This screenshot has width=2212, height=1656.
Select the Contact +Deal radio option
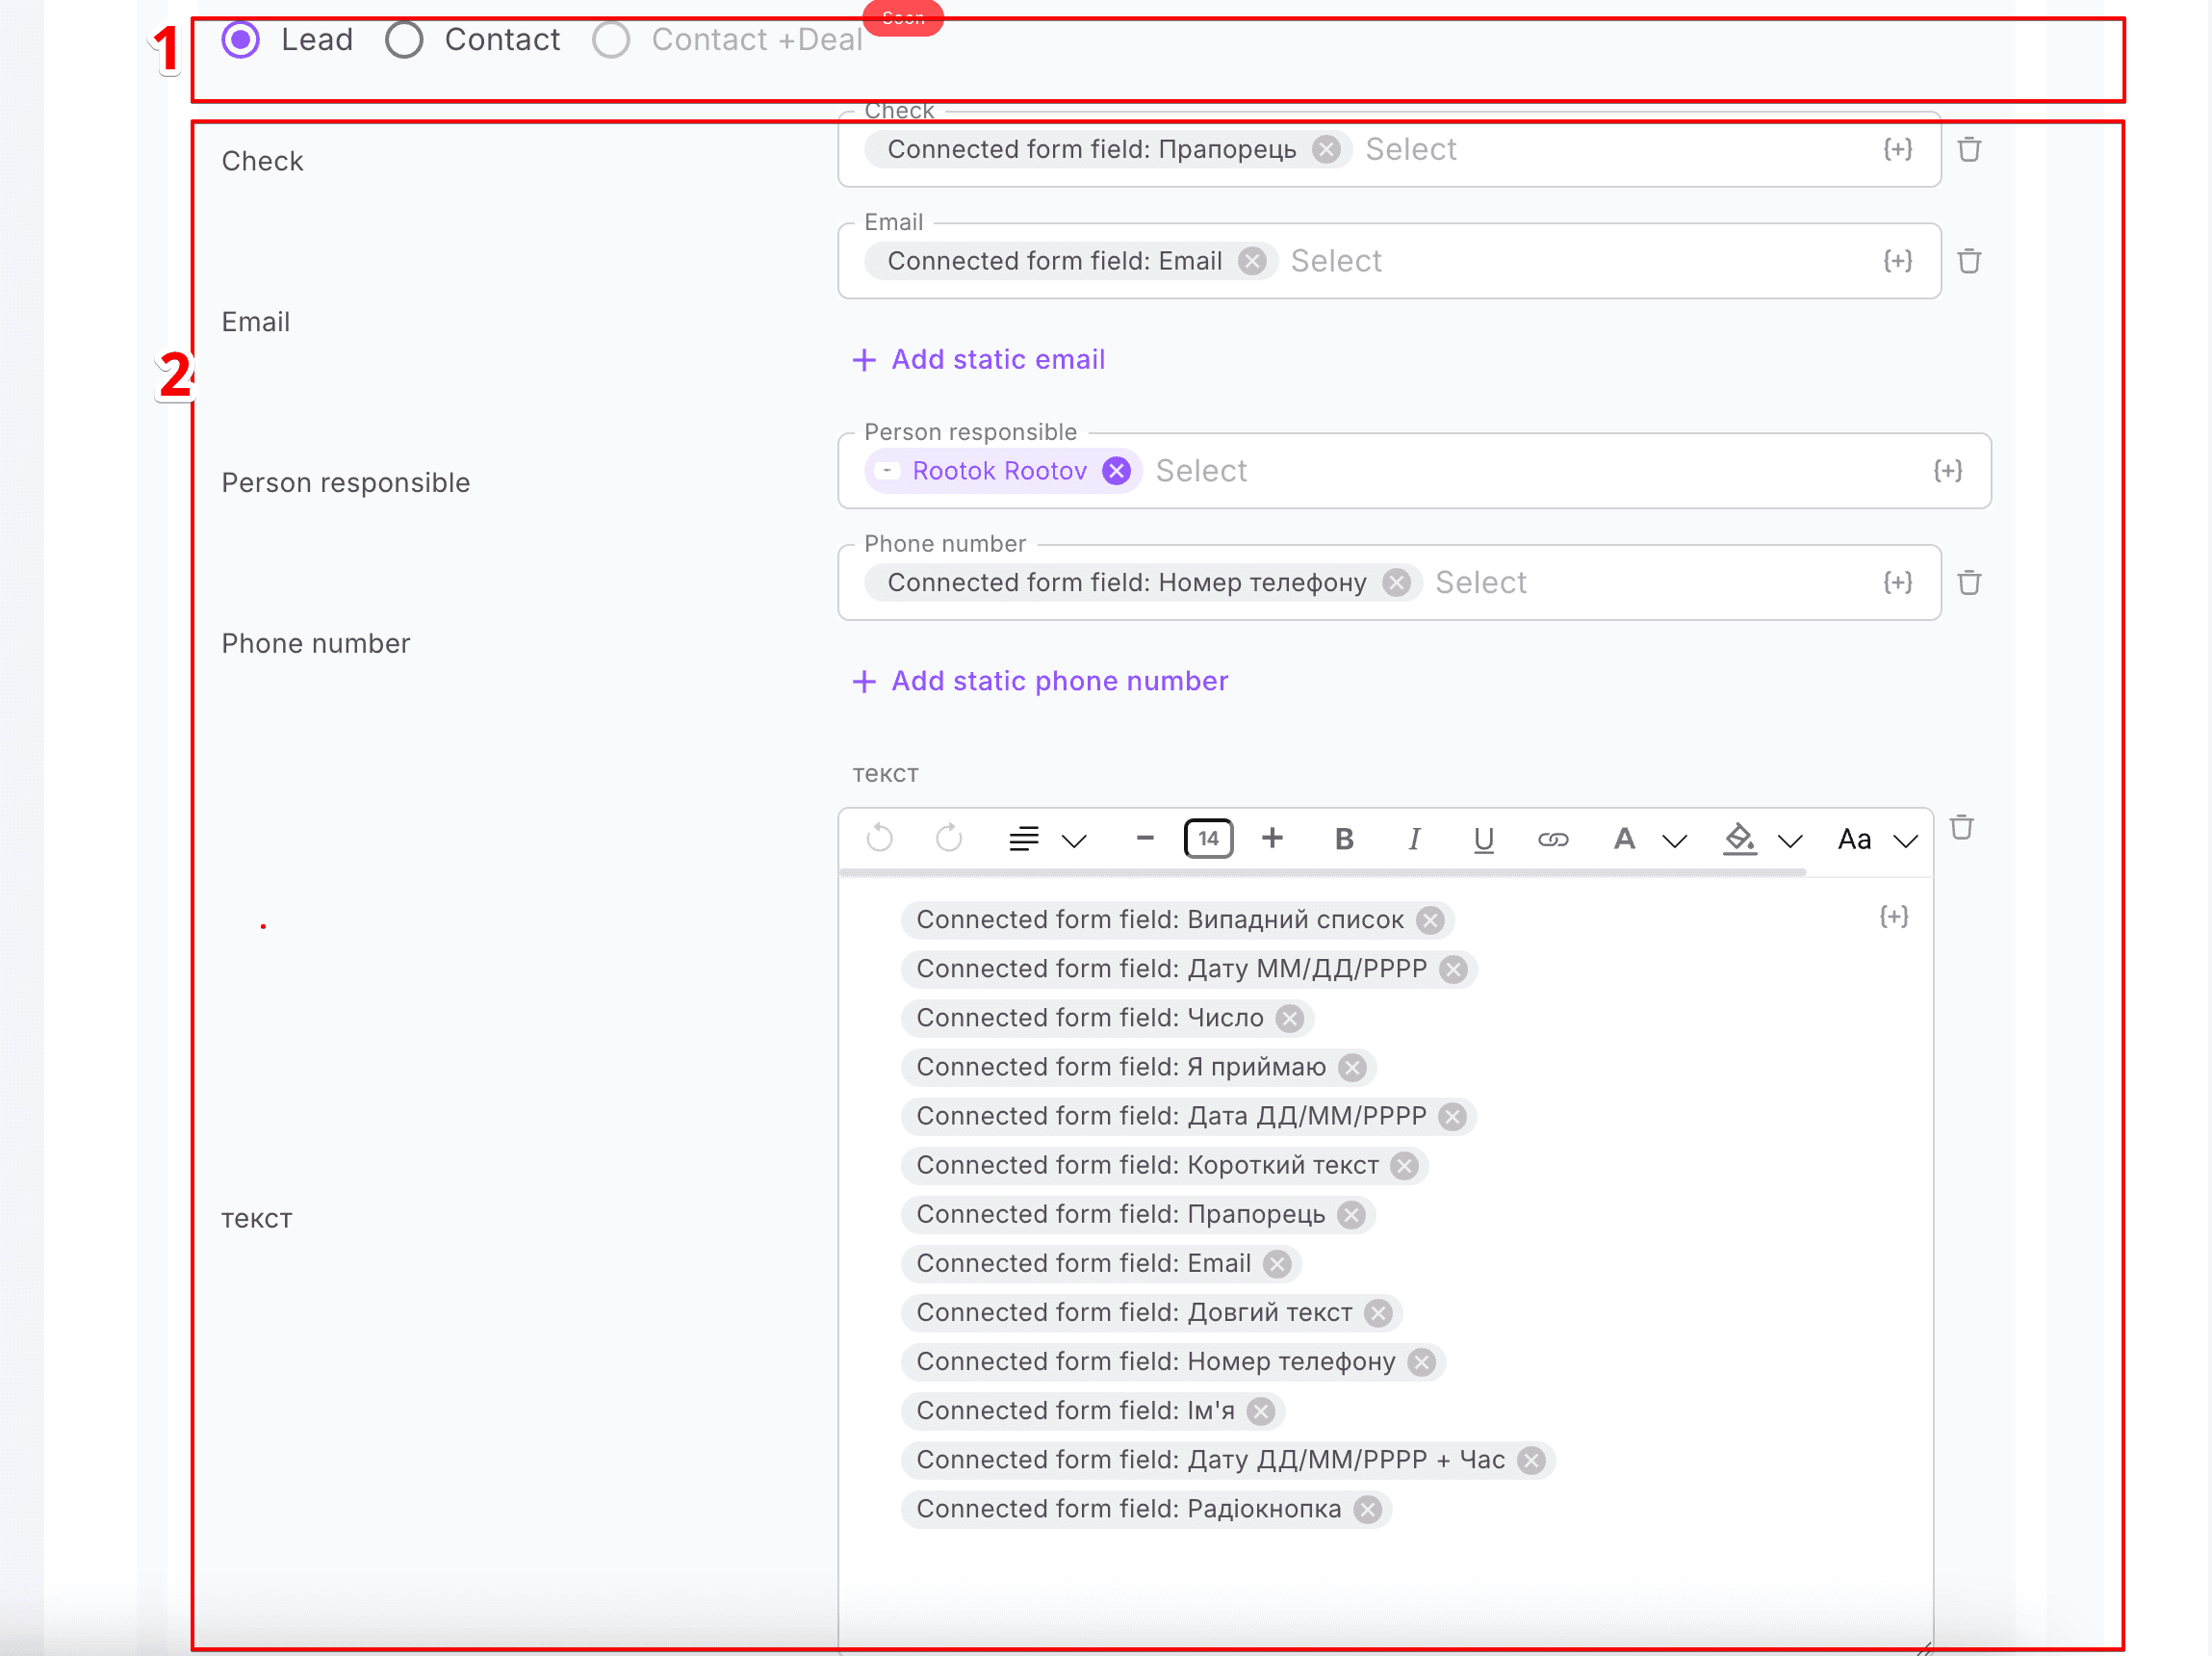tap(611, 40)
